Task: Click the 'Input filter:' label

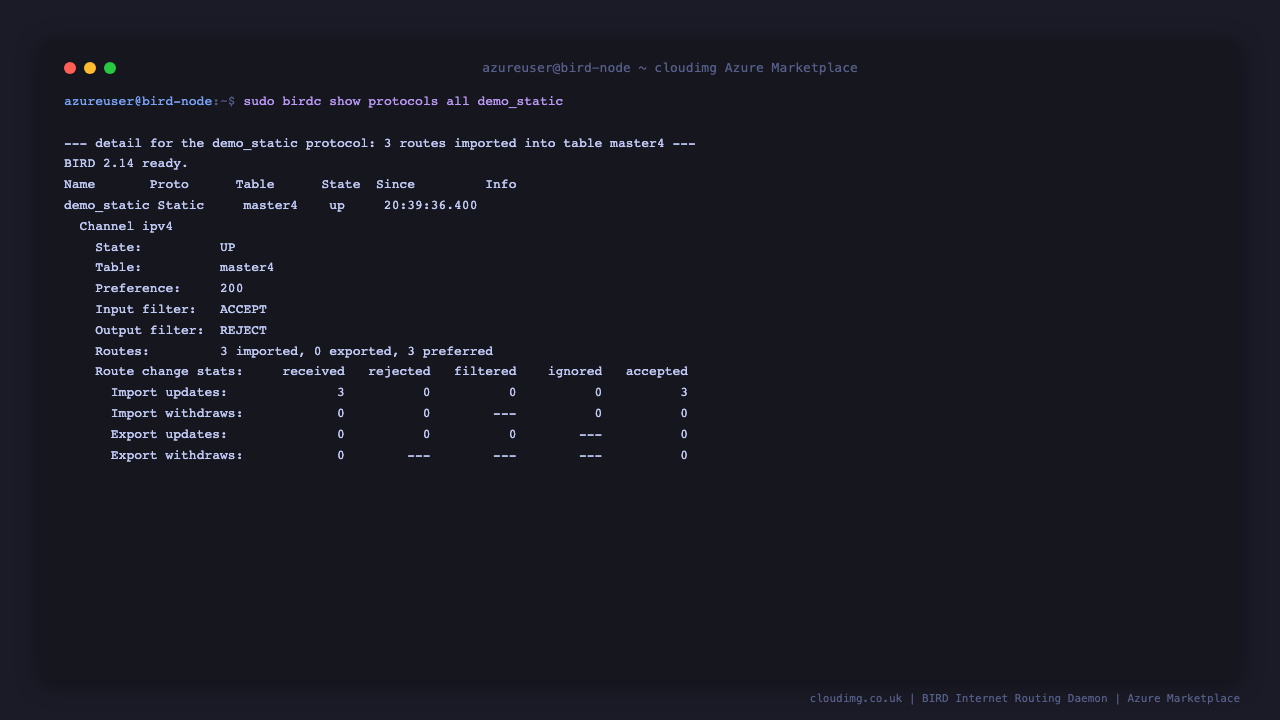Action: tap(146, 309)
